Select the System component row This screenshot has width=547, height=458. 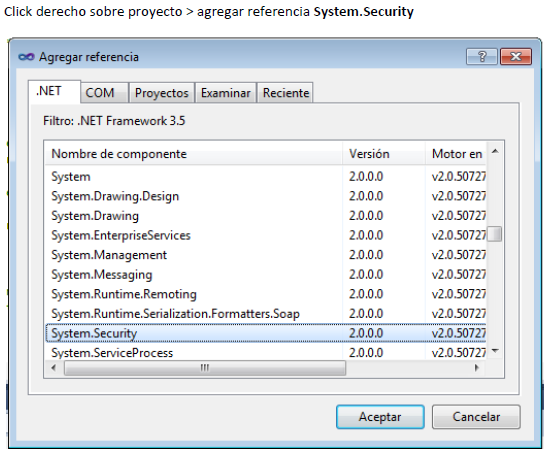pyautogui.click(x=265, y=177)
